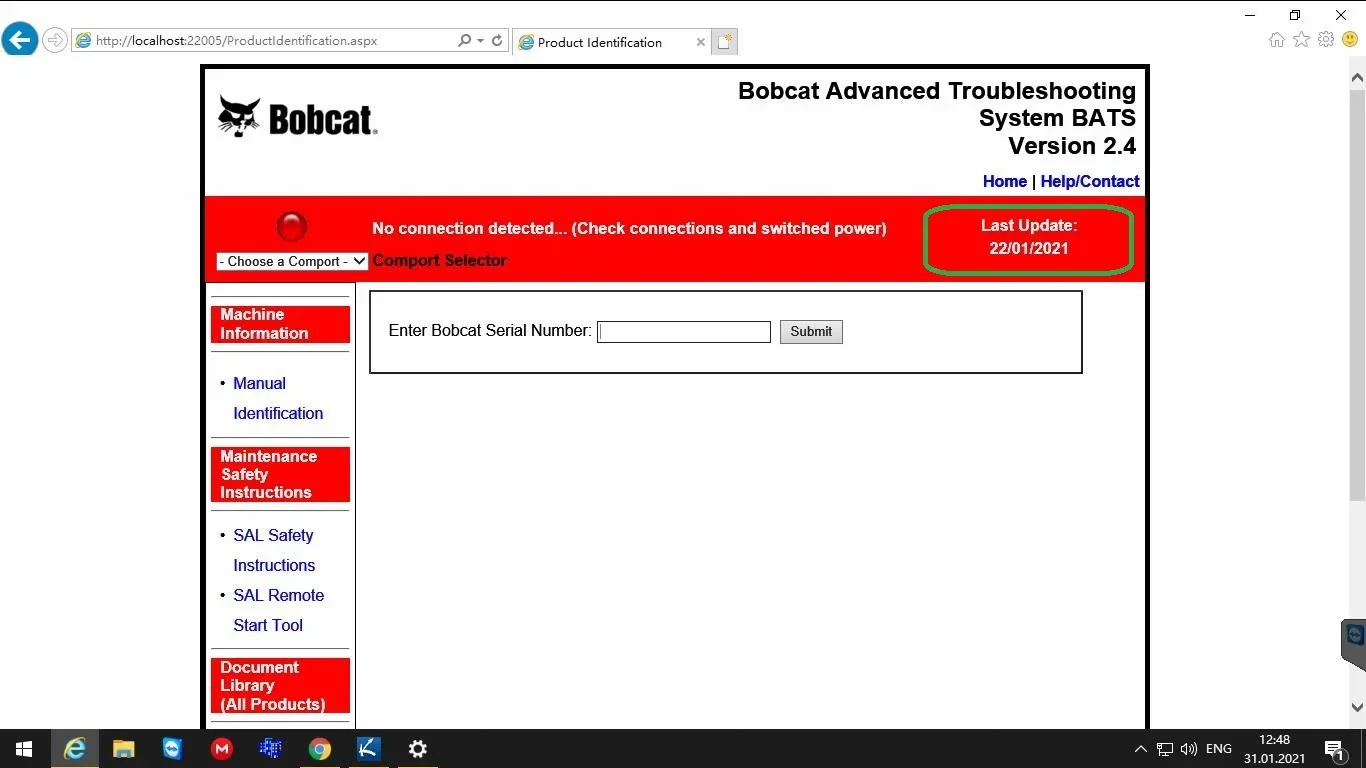The image size is (1366, 768).
Task: Click the refresh icon in address bar
Action: tap(497, 41)
